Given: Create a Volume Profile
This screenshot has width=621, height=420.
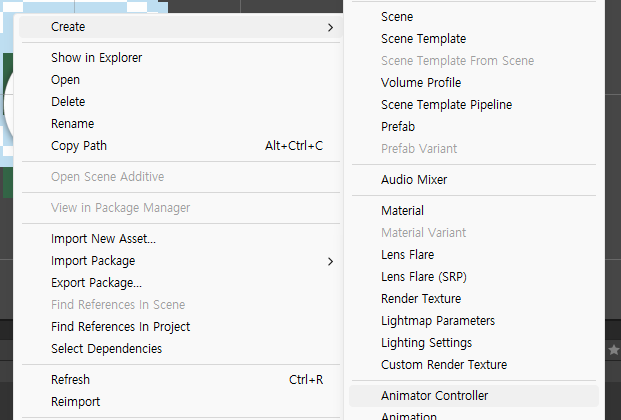Looking at the screenshot, I should pyautogui.click(x=421, y=83).
